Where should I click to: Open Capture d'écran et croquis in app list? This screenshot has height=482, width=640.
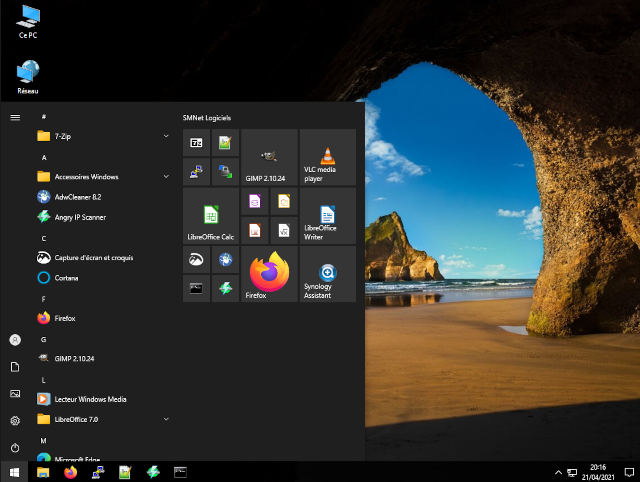pos(102,258)
